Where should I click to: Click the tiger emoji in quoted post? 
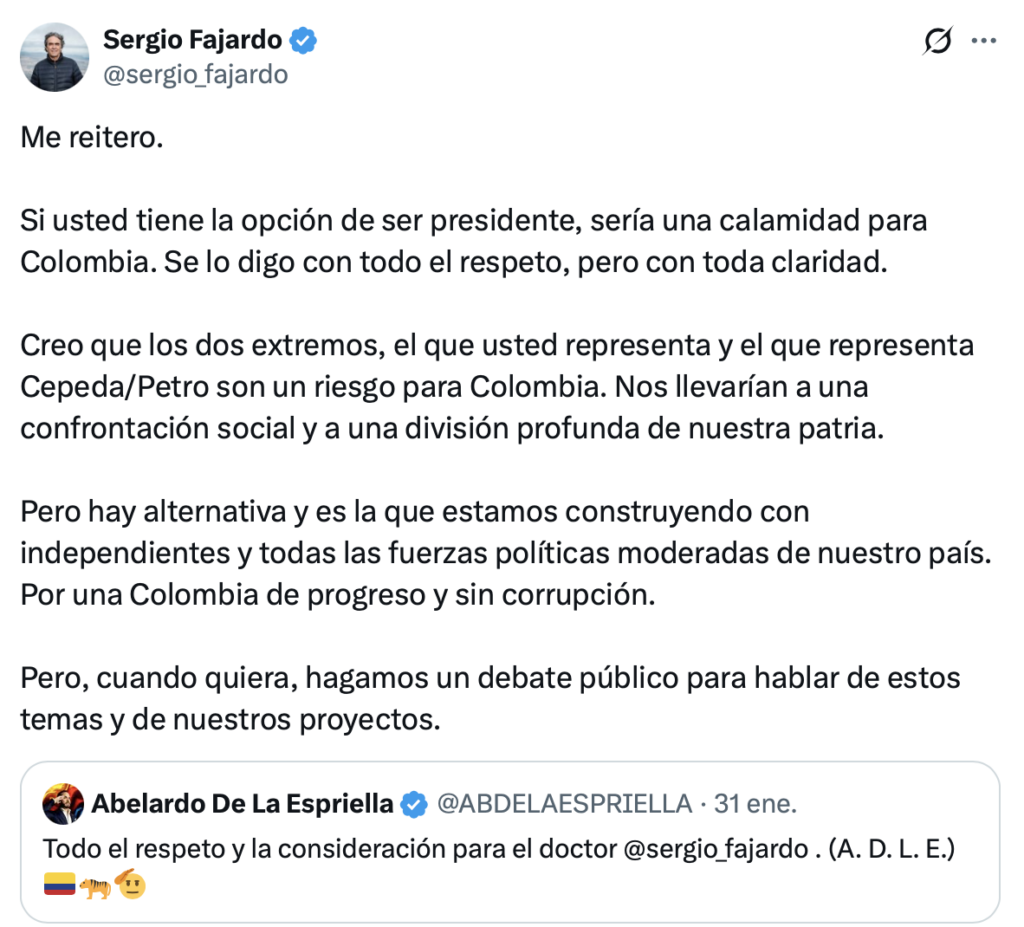[96, 886]
